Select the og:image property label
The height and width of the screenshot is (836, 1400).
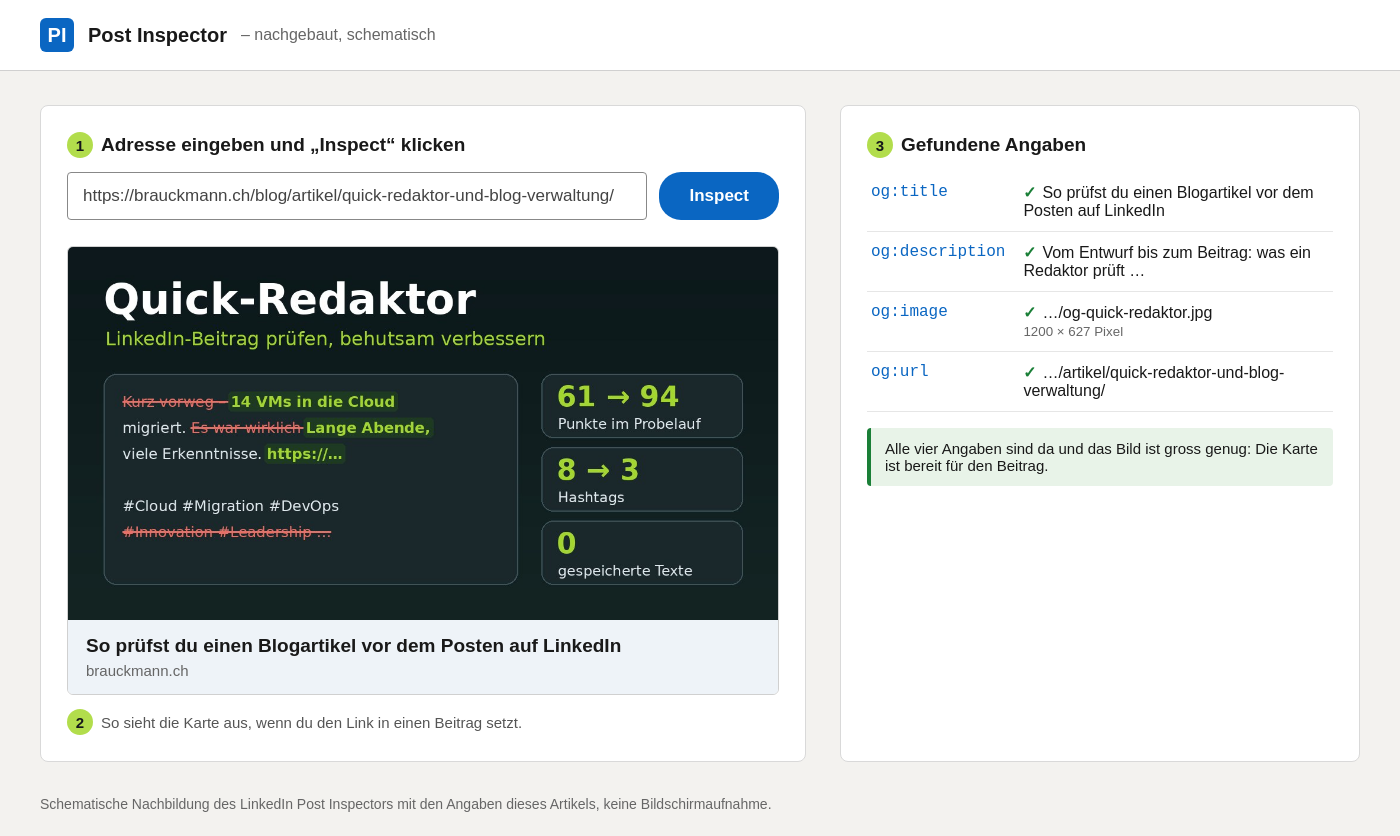click(x=909, y=311)
